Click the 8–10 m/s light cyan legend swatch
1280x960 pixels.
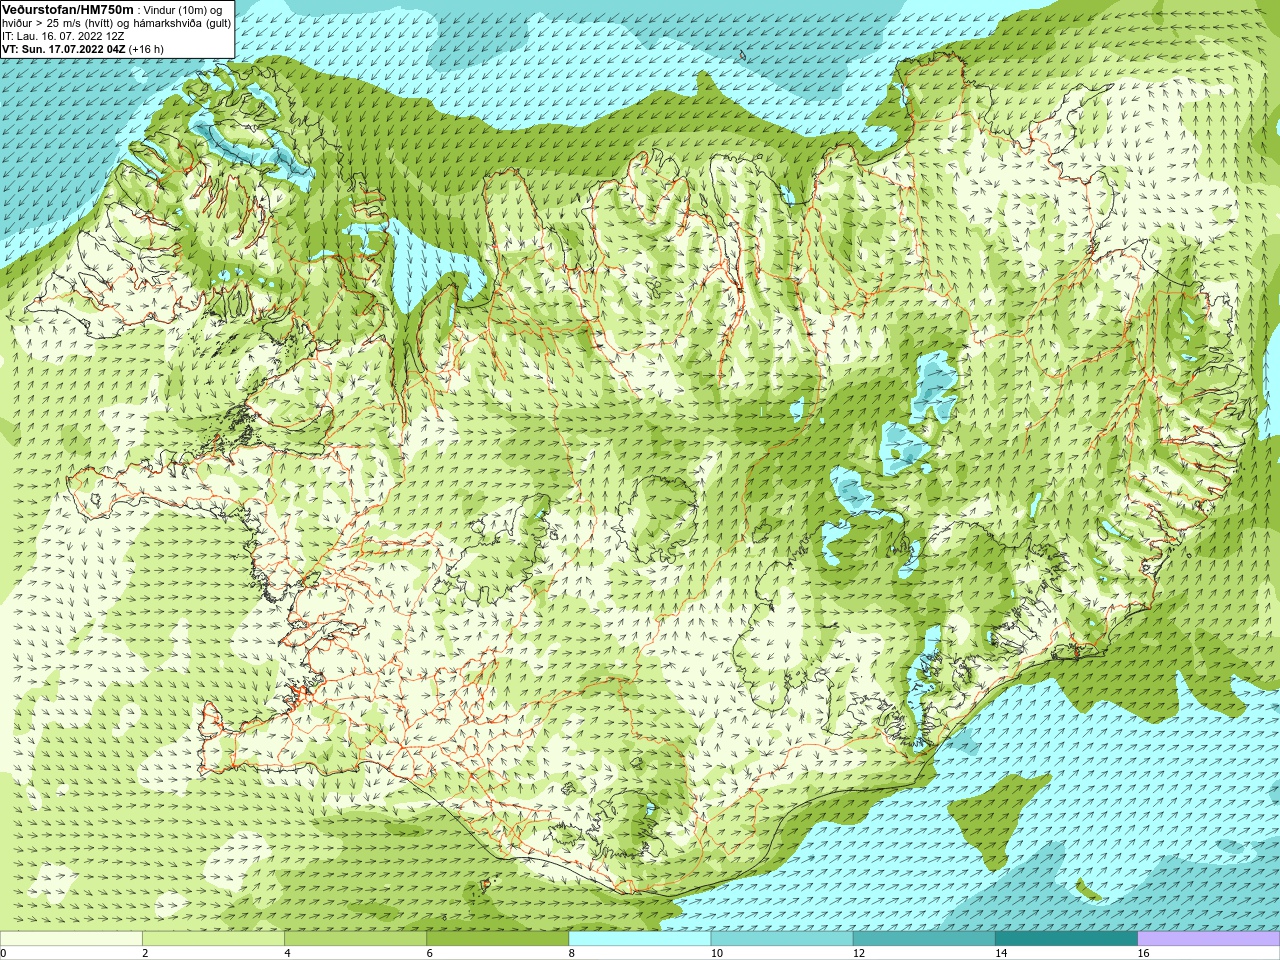[x=640, y=939]
